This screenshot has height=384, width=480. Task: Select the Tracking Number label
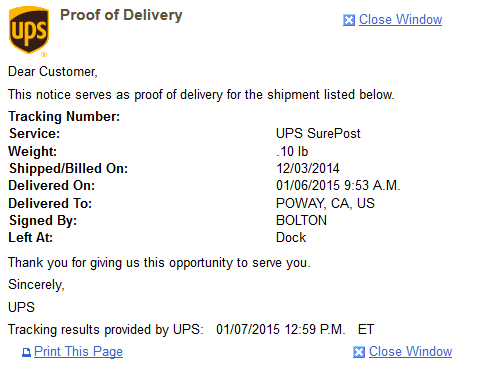tap(64, 116)
